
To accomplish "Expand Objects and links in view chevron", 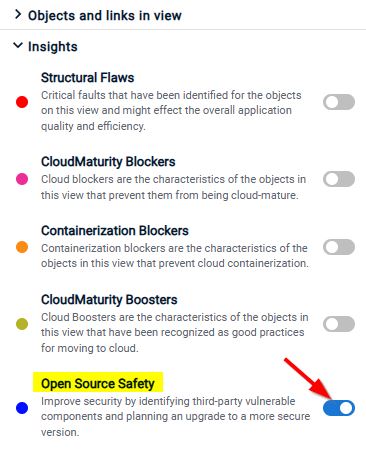I will click(x=18, y=15).
